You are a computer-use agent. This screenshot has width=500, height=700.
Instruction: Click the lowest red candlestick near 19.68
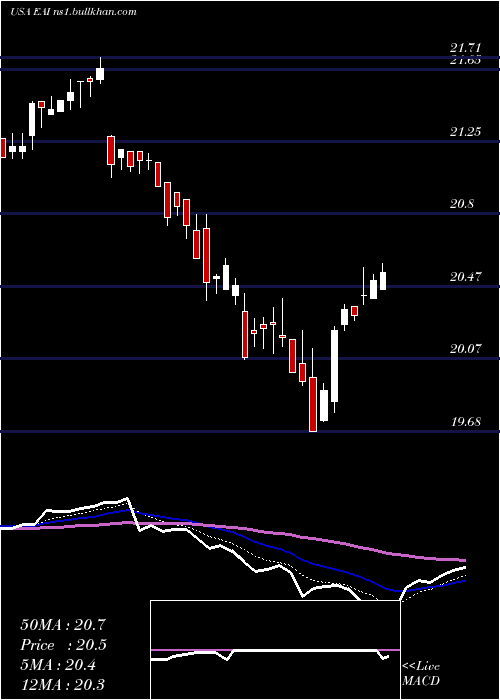pyautogui.click(x=313, y=404)
